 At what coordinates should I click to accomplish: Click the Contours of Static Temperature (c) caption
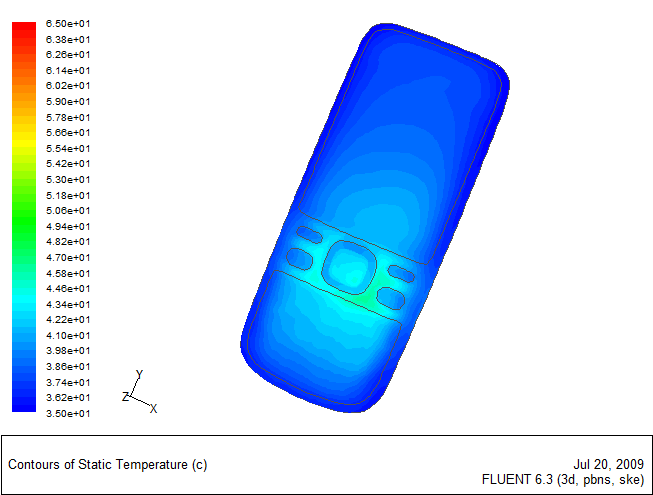tap(108, 464)
